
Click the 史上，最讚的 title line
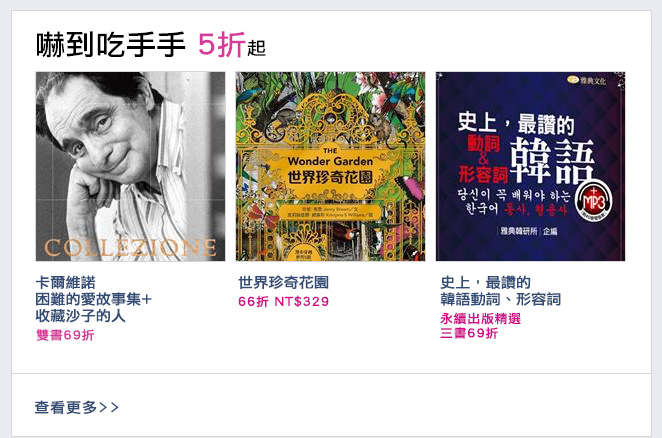tap(485, 282)
